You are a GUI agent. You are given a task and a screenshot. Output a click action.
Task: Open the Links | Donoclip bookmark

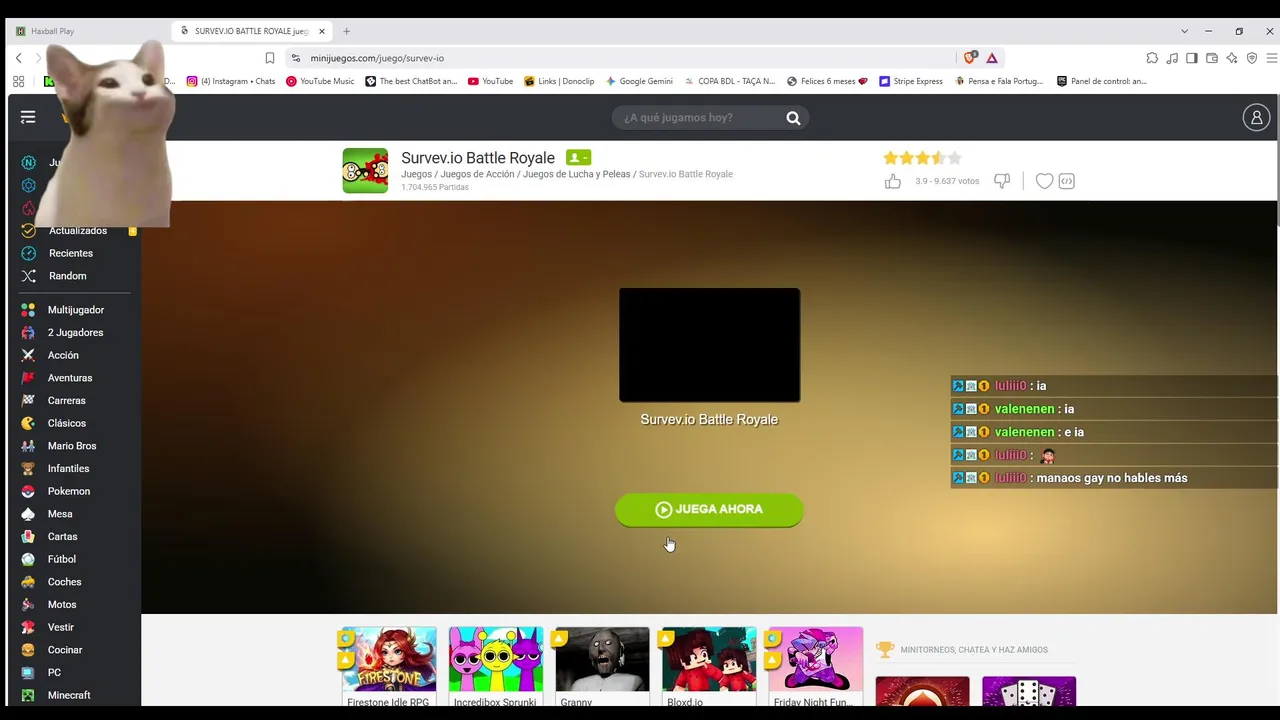click(x=559, y=81)
